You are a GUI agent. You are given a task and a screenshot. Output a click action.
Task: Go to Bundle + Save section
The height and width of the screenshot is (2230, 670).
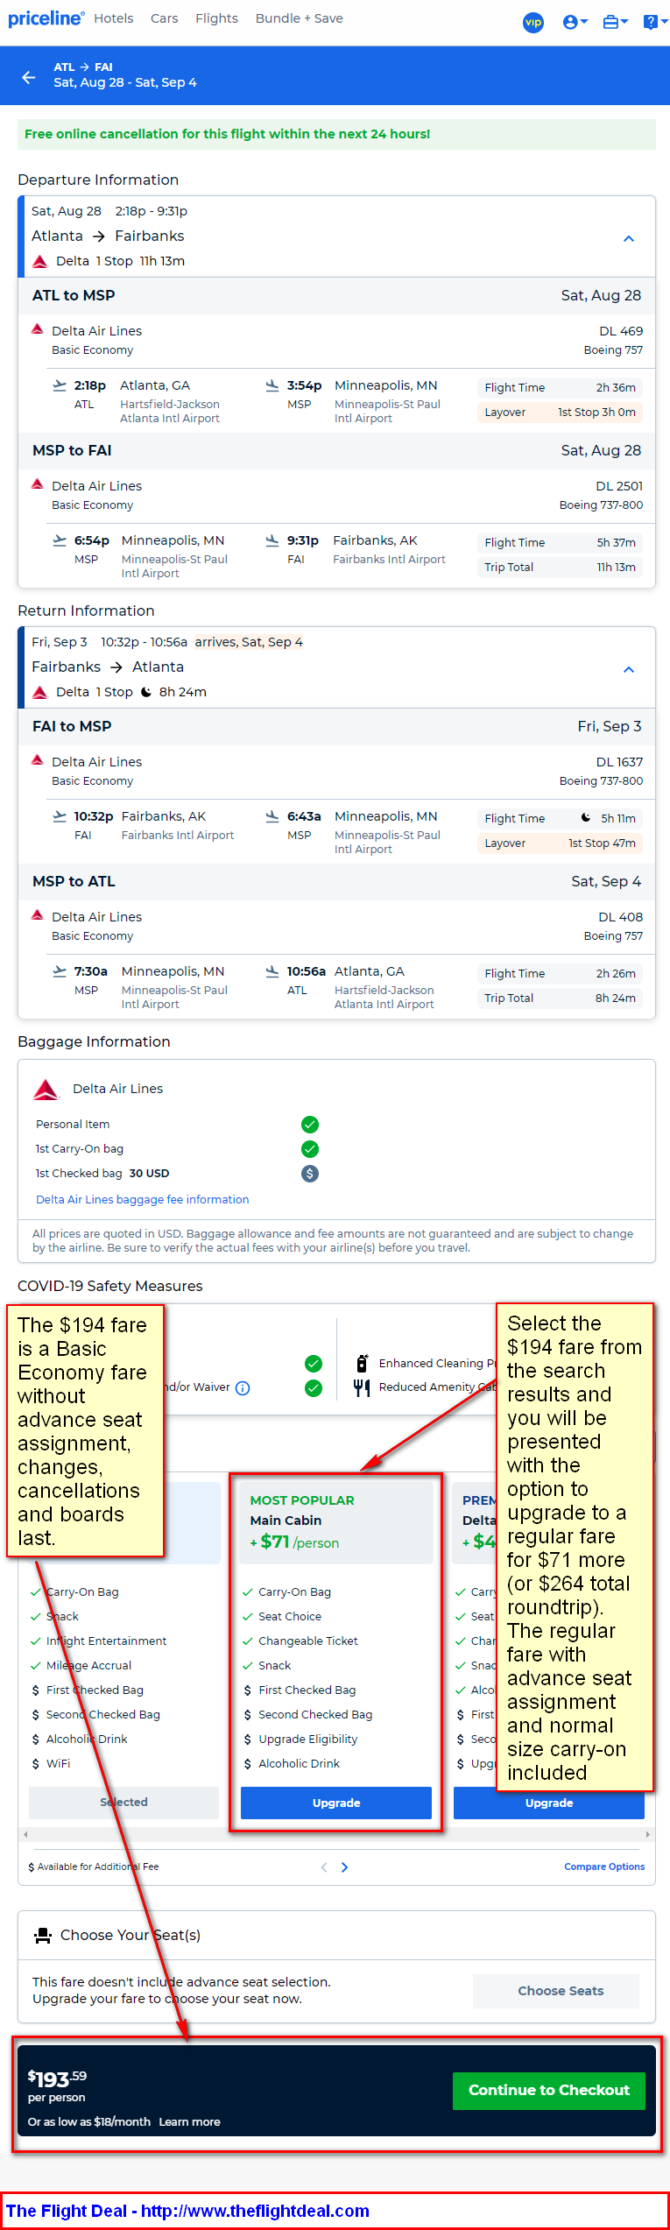(x=299, y=18)
